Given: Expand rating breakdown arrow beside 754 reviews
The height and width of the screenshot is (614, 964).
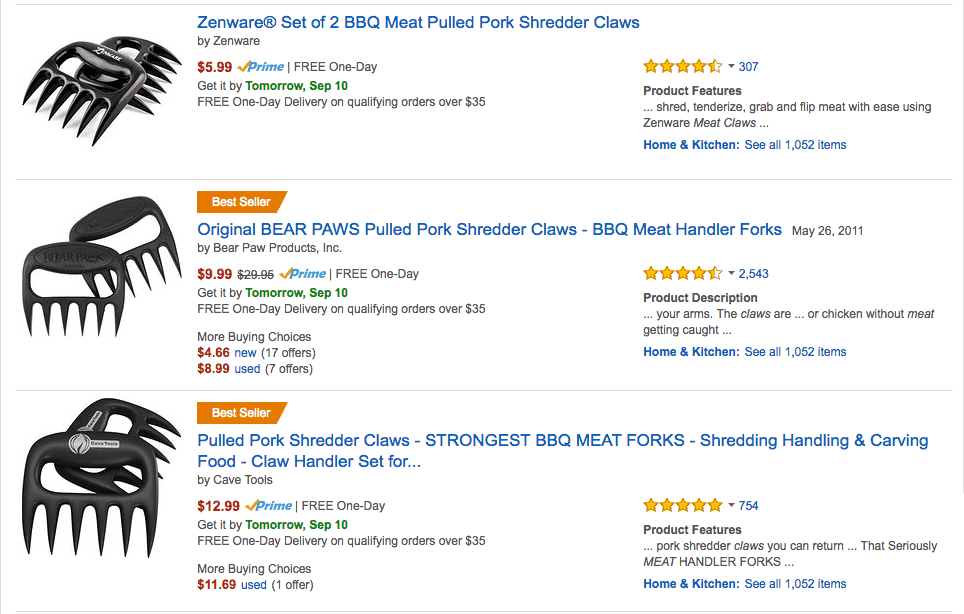Looking at the screenshot, I should pyautogui.click(x=731, y=505).
